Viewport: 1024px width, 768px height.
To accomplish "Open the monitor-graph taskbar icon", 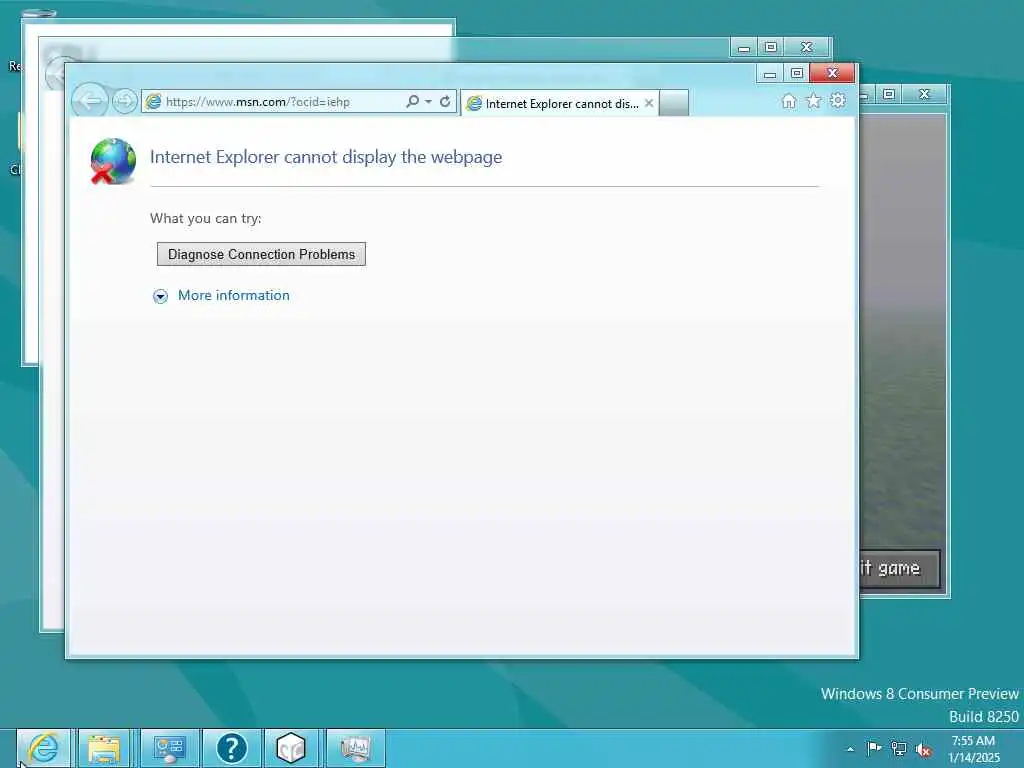I will click(x=355, y=748).
